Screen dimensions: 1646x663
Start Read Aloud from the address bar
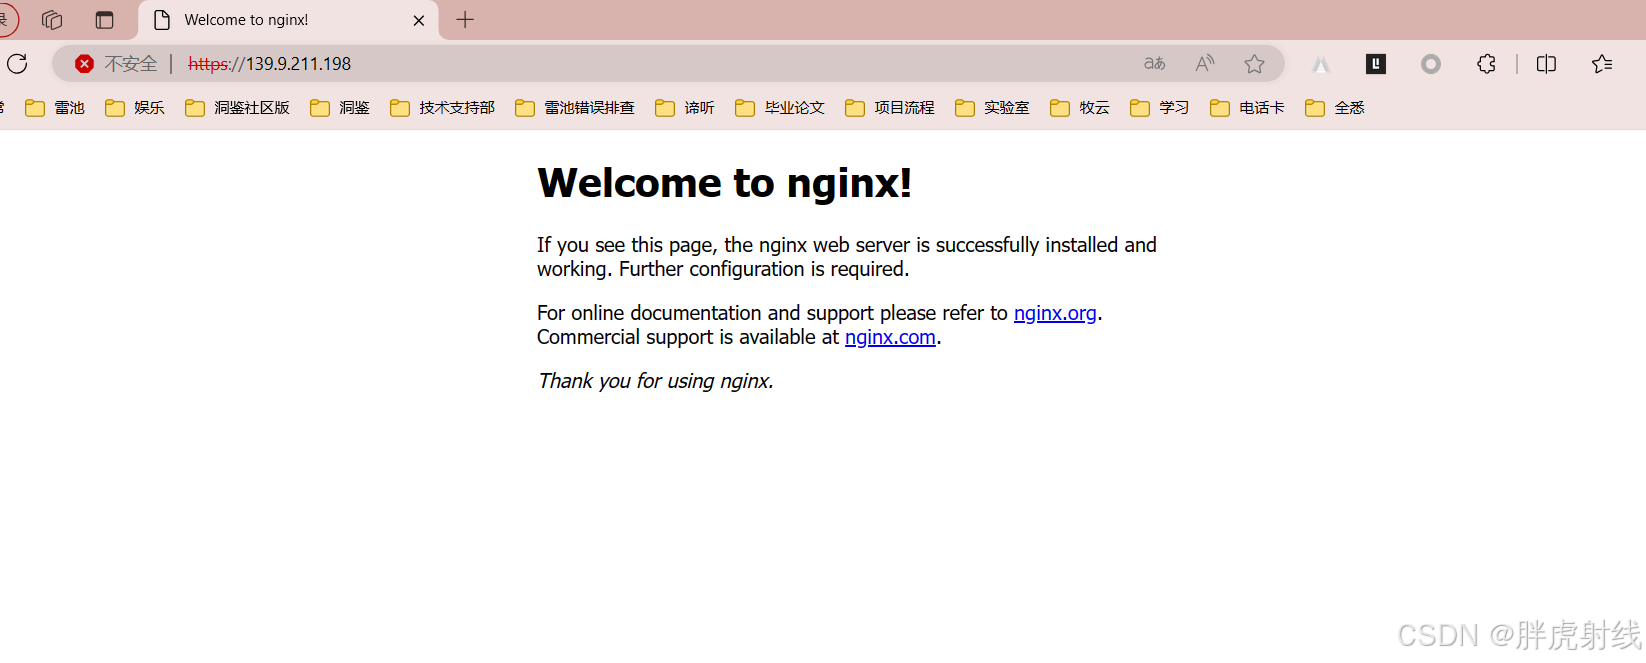click(x=1205, y=64)
